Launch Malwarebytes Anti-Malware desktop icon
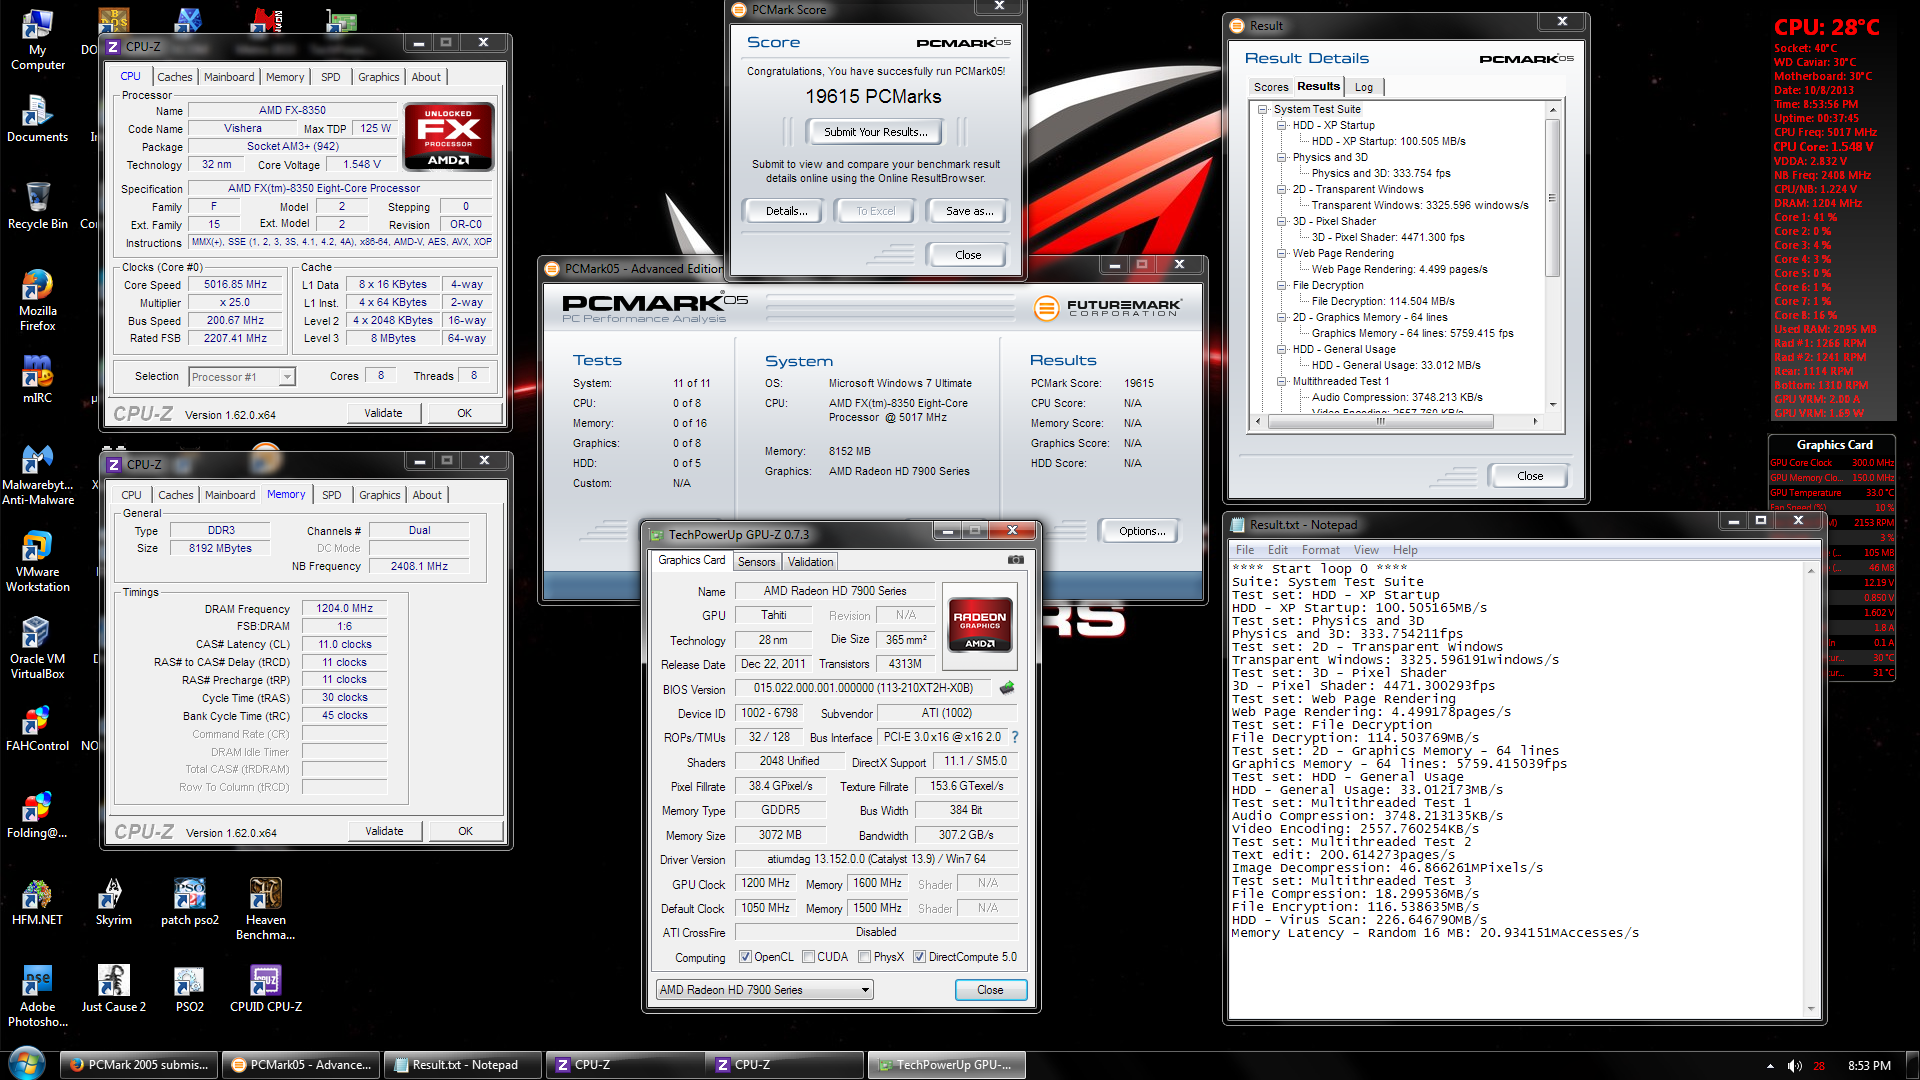 click(37, 475)
